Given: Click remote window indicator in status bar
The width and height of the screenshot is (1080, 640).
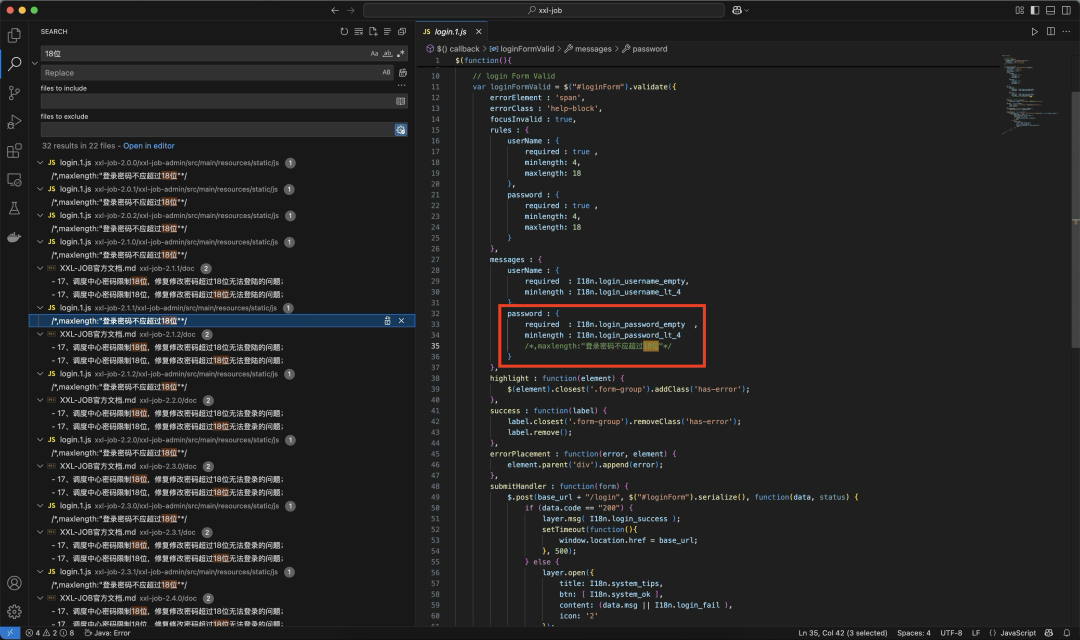Looking at the screenshot, I should 10,633.
